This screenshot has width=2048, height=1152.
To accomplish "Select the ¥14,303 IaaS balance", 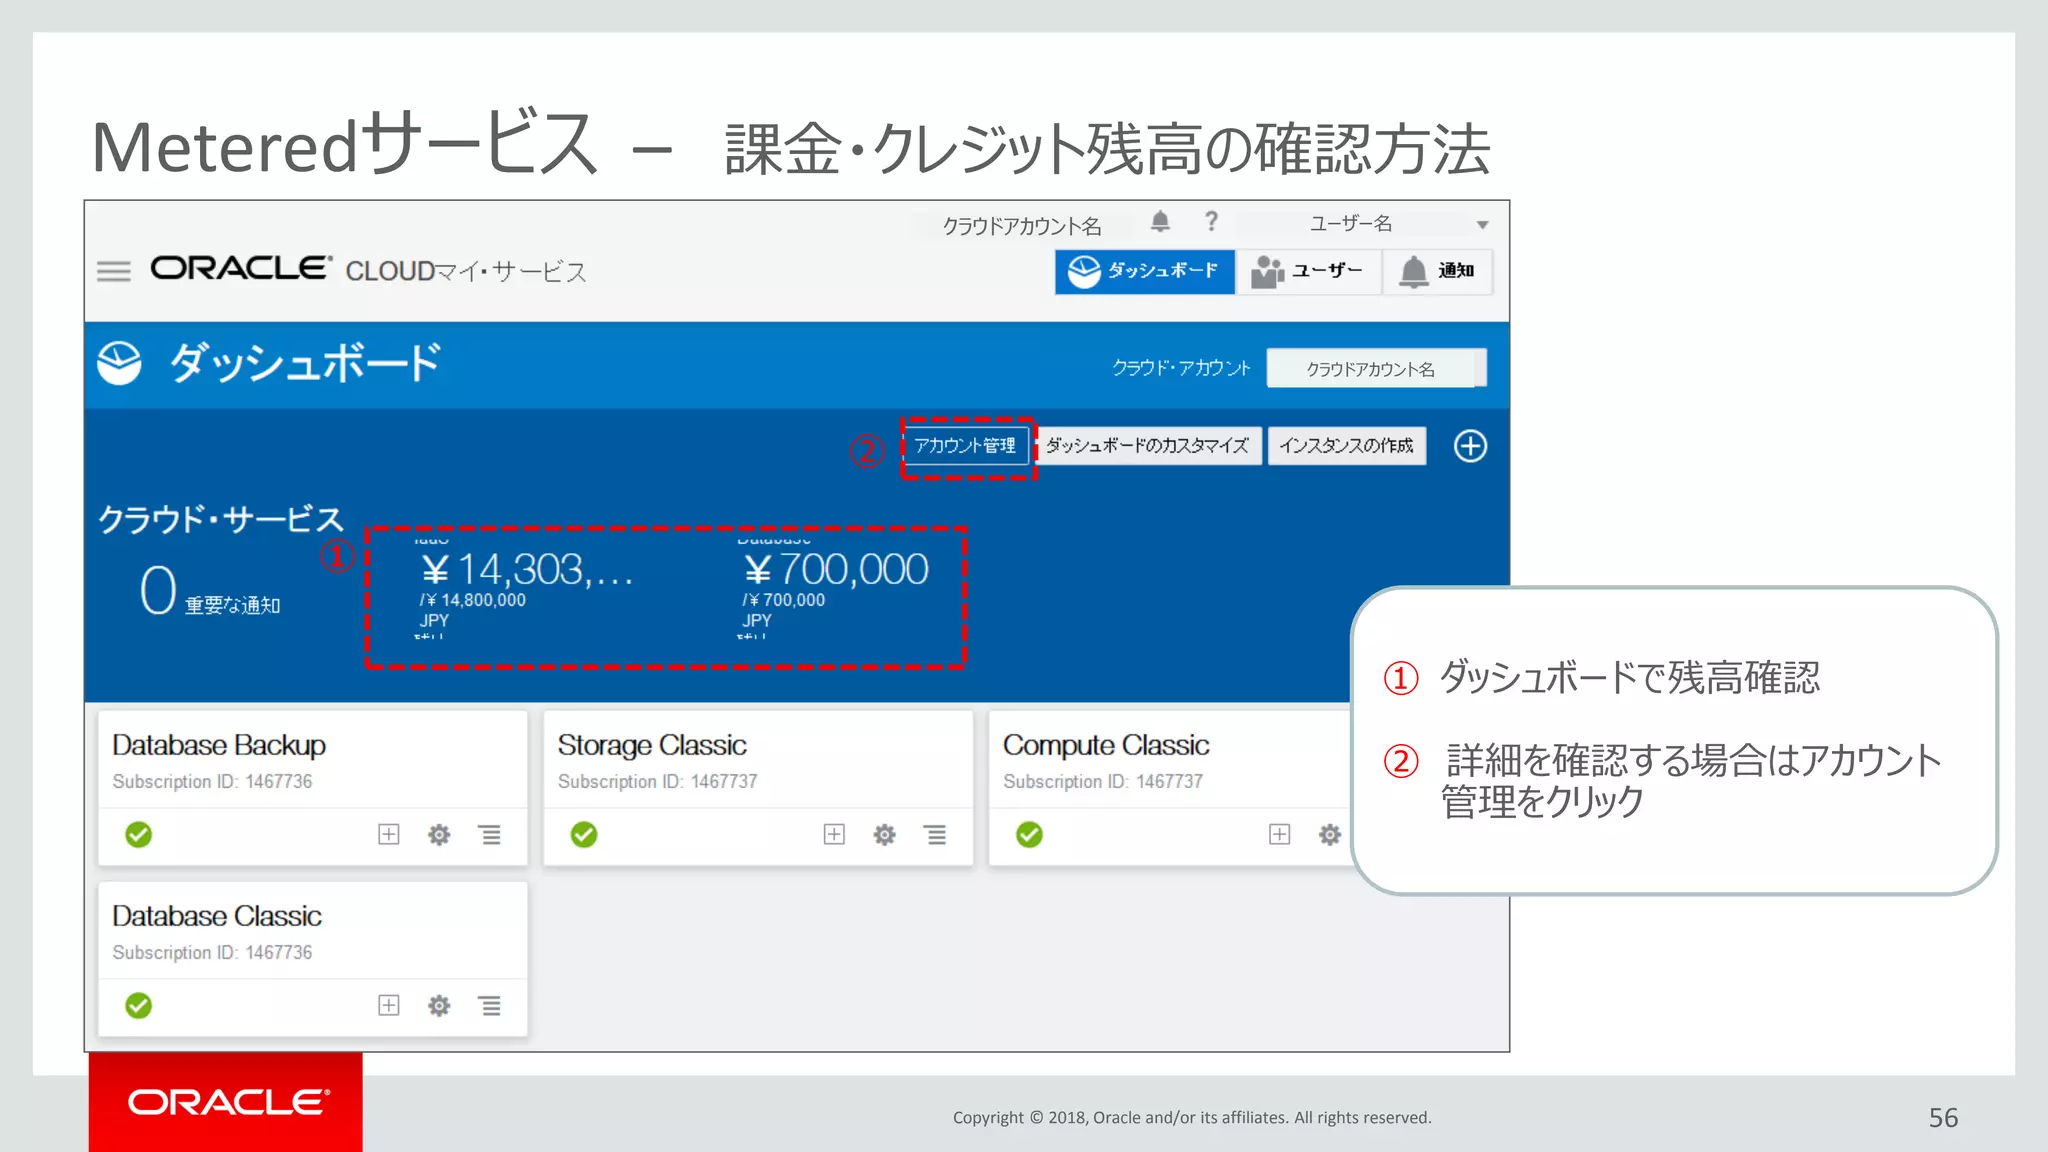I will (527, 570).
